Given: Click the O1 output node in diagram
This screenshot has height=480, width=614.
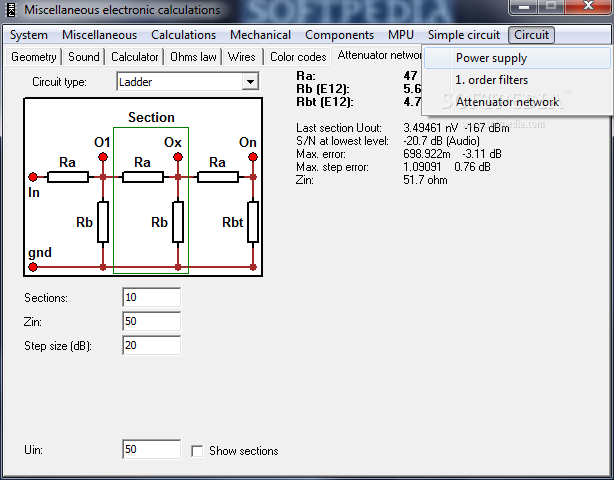Looking at the screenshot, I should [x=103, y=157].
